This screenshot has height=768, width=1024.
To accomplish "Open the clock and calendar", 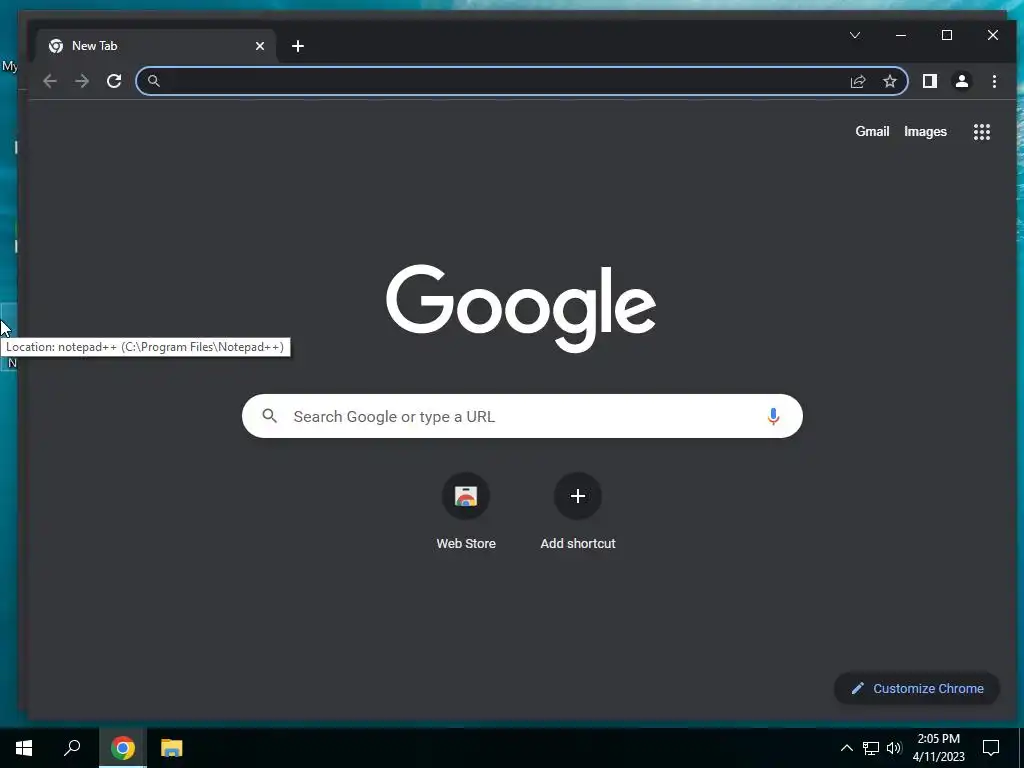I will tap(938, 748).
